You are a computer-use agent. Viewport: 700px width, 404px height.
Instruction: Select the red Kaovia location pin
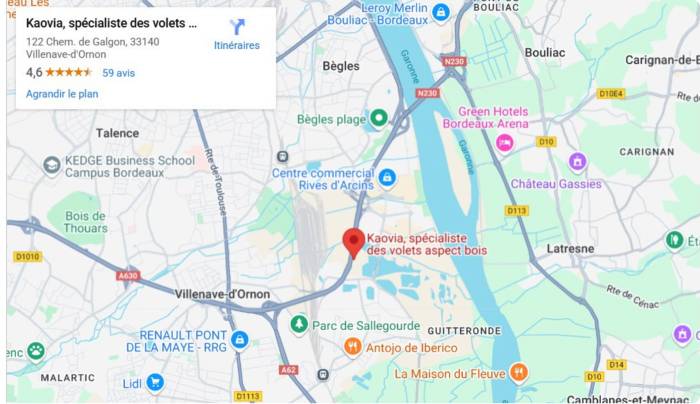click(x=354, y=243)
